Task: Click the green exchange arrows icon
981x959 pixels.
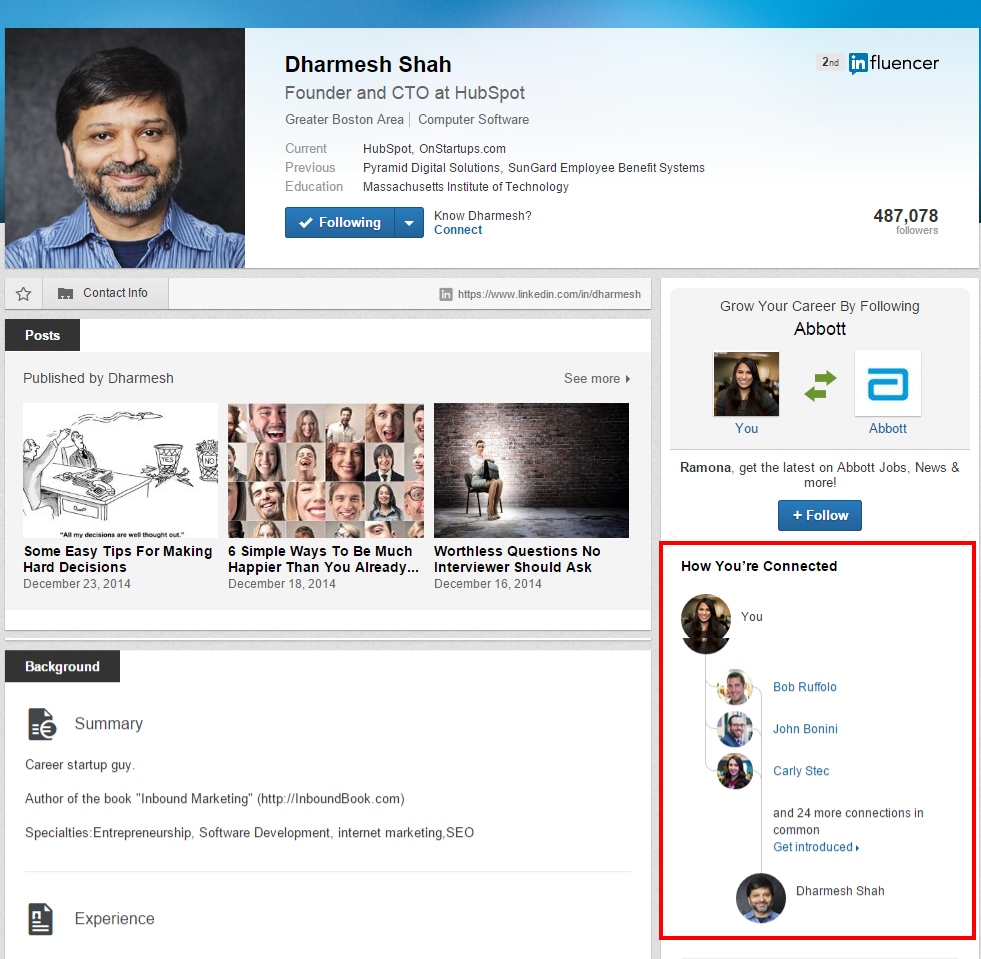Action: tap(820, 386)
